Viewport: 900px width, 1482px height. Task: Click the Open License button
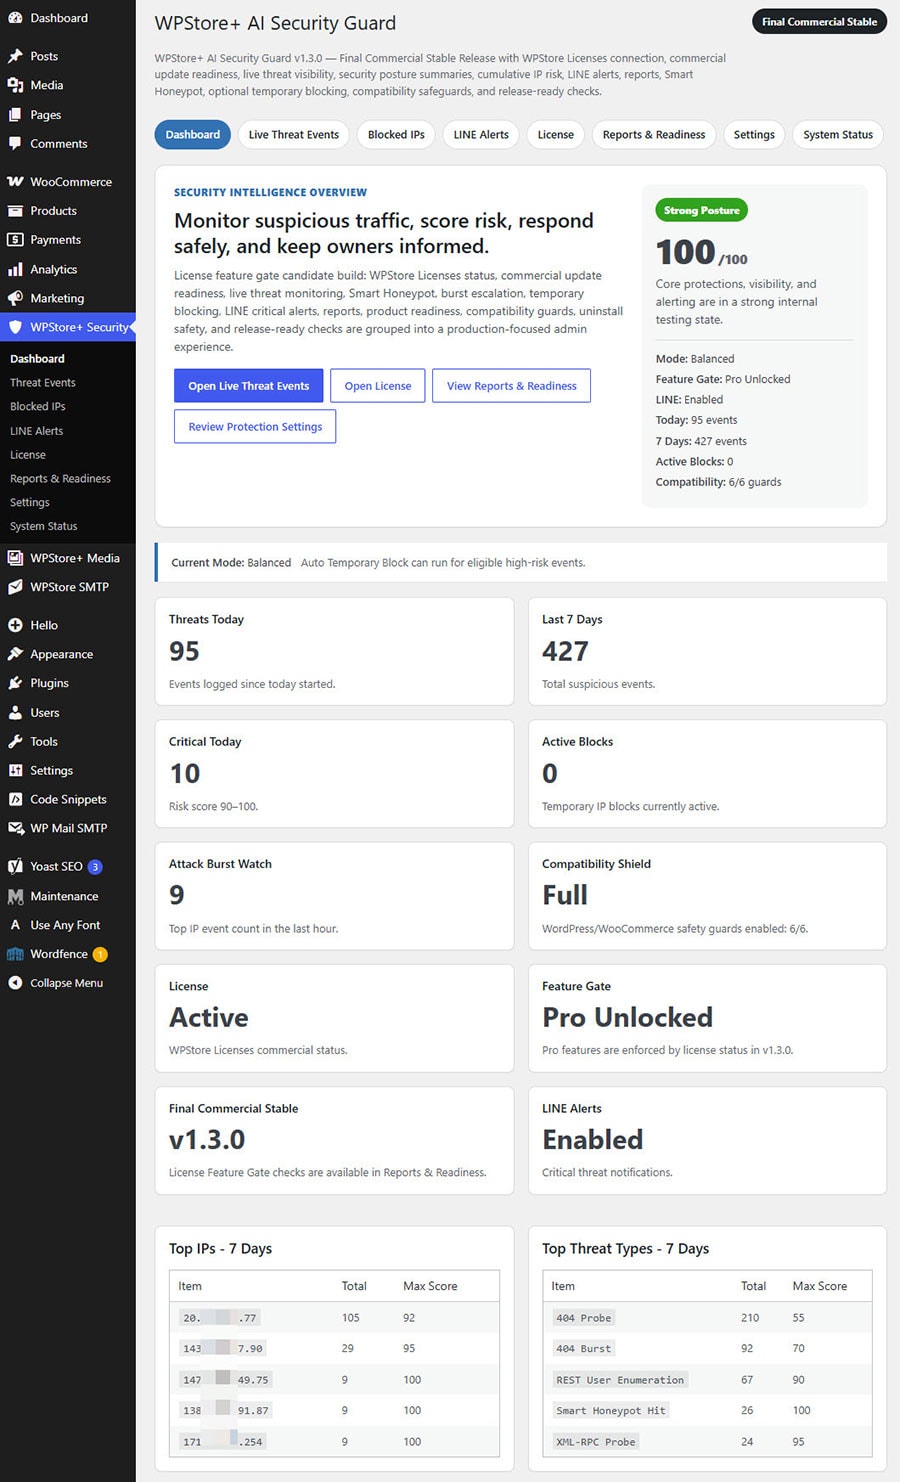click(378, 386)
